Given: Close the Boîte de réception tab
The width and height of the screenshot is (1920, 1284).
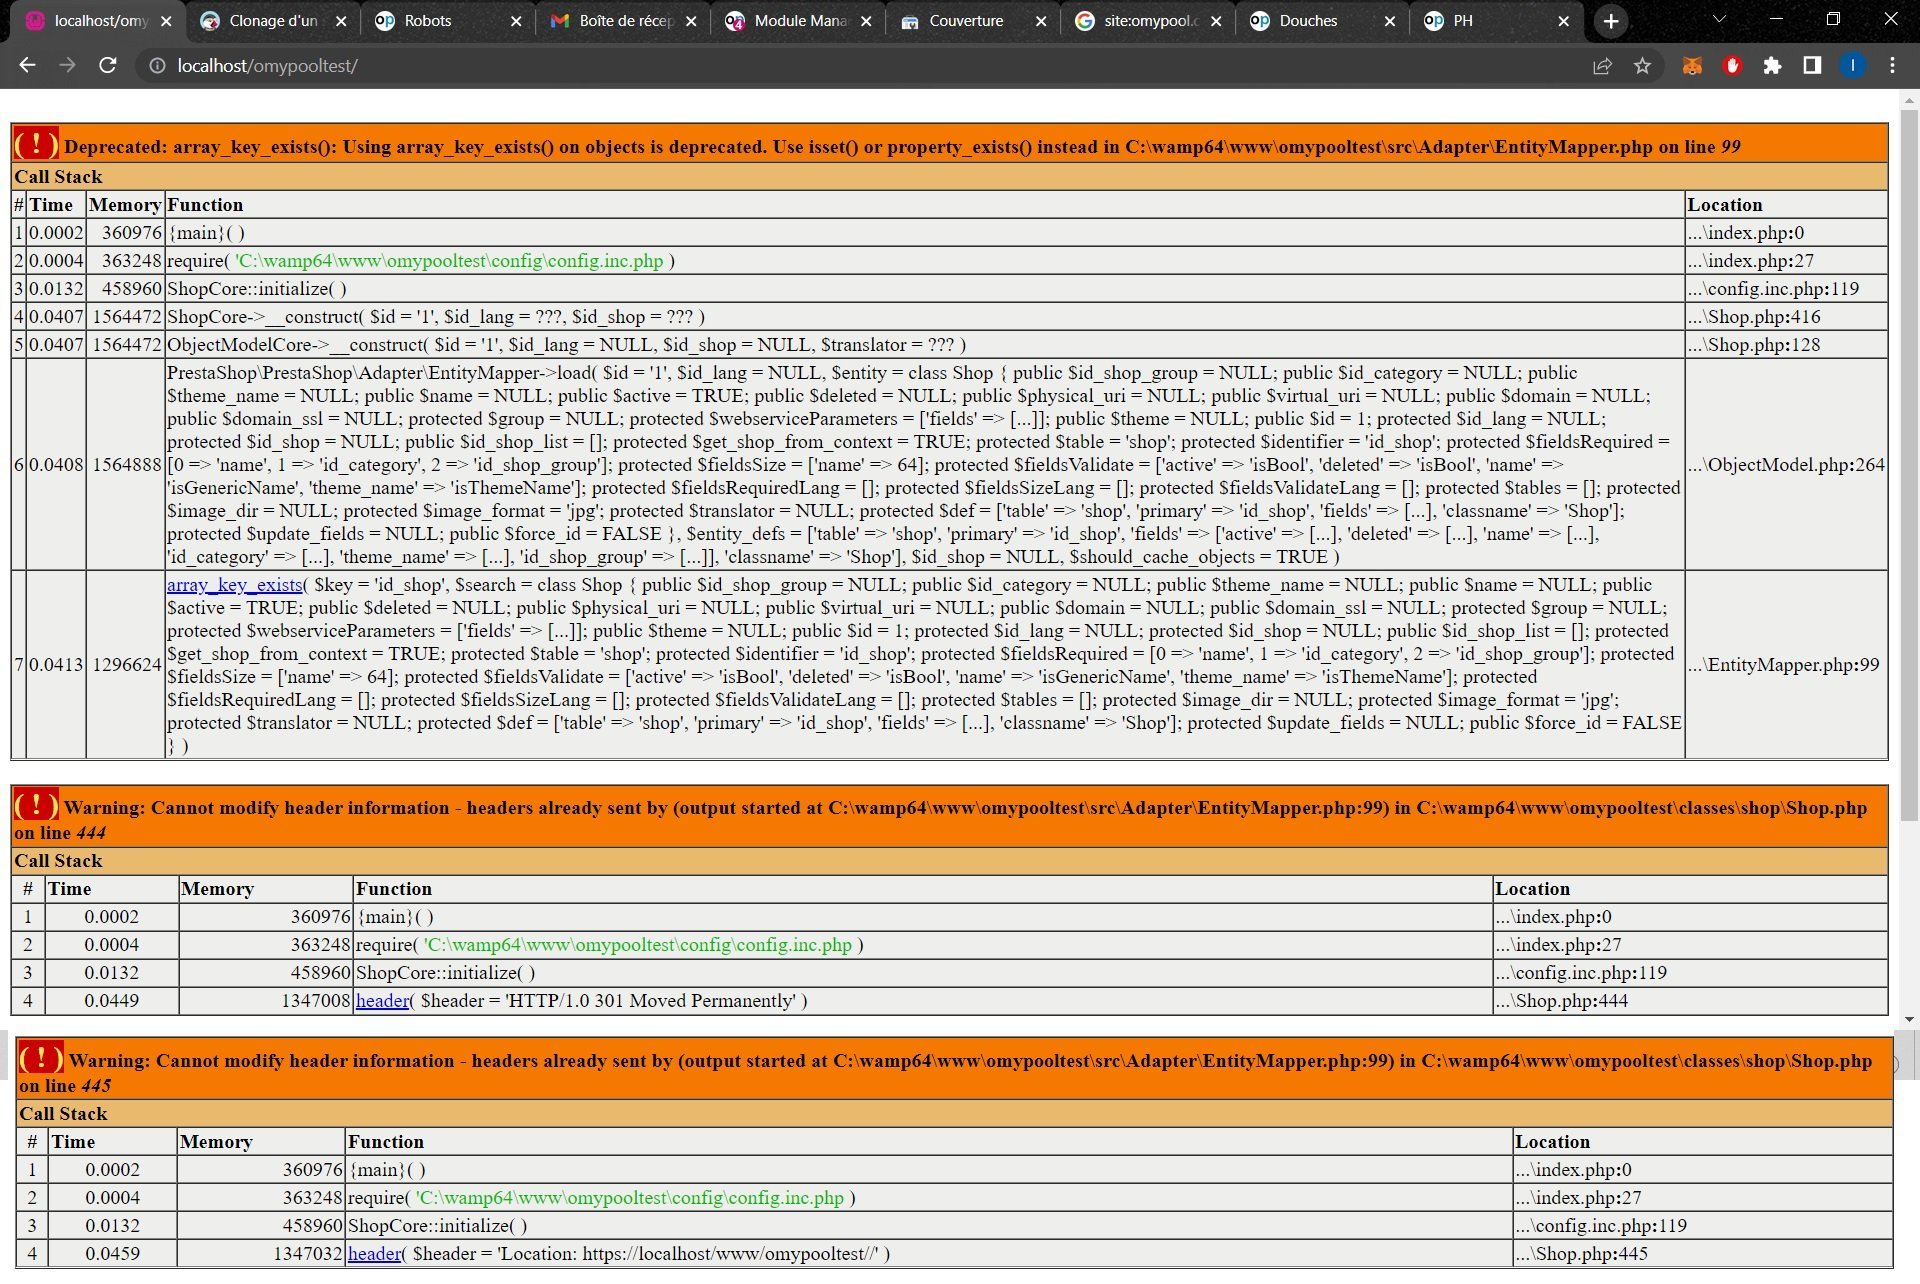Looking at the screenshot, I should (691, 21).
